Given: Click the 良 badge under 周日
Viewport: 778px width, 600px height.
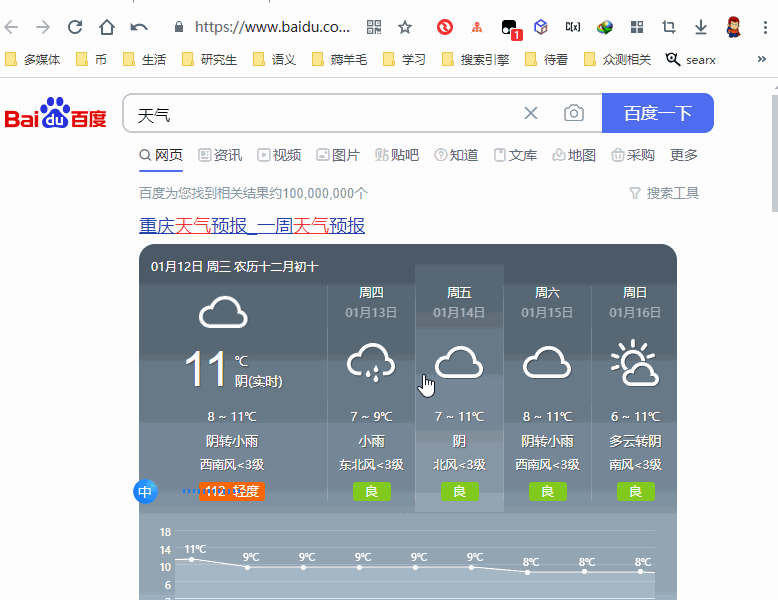Looking at the screenshot, I should [636, 491].
